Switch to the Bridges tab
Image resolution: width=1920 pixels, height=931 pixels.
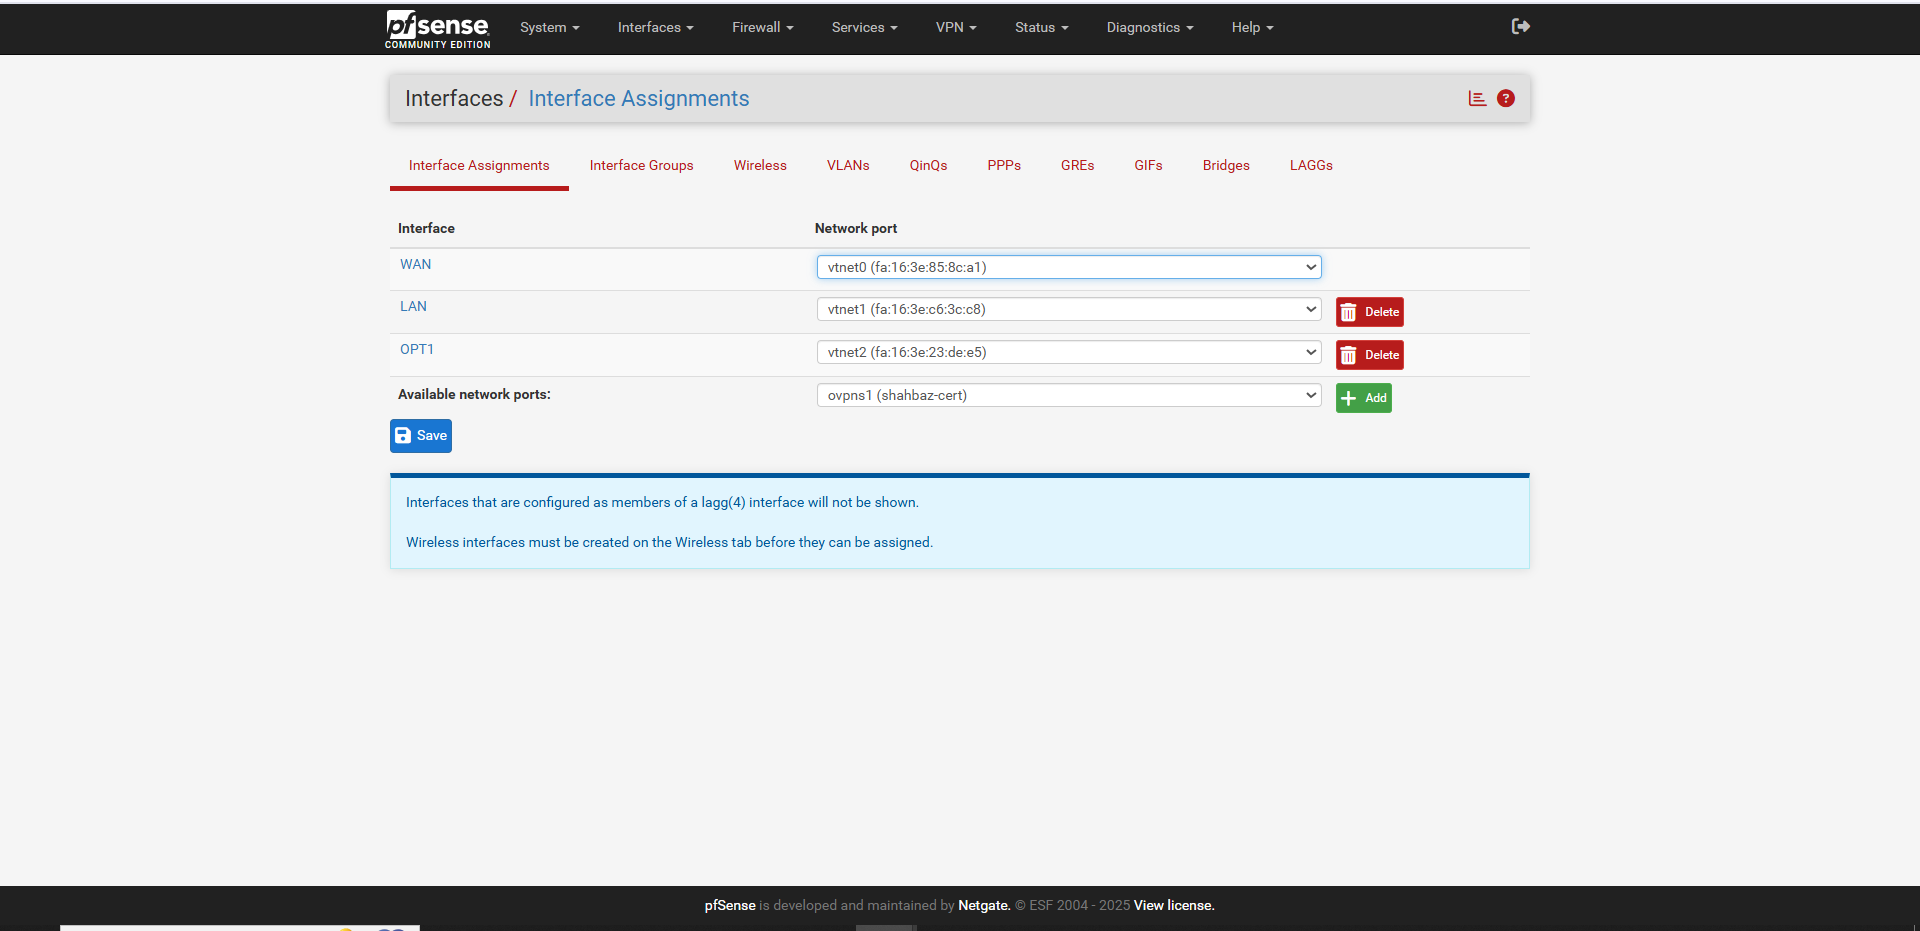pos(1226,166)
